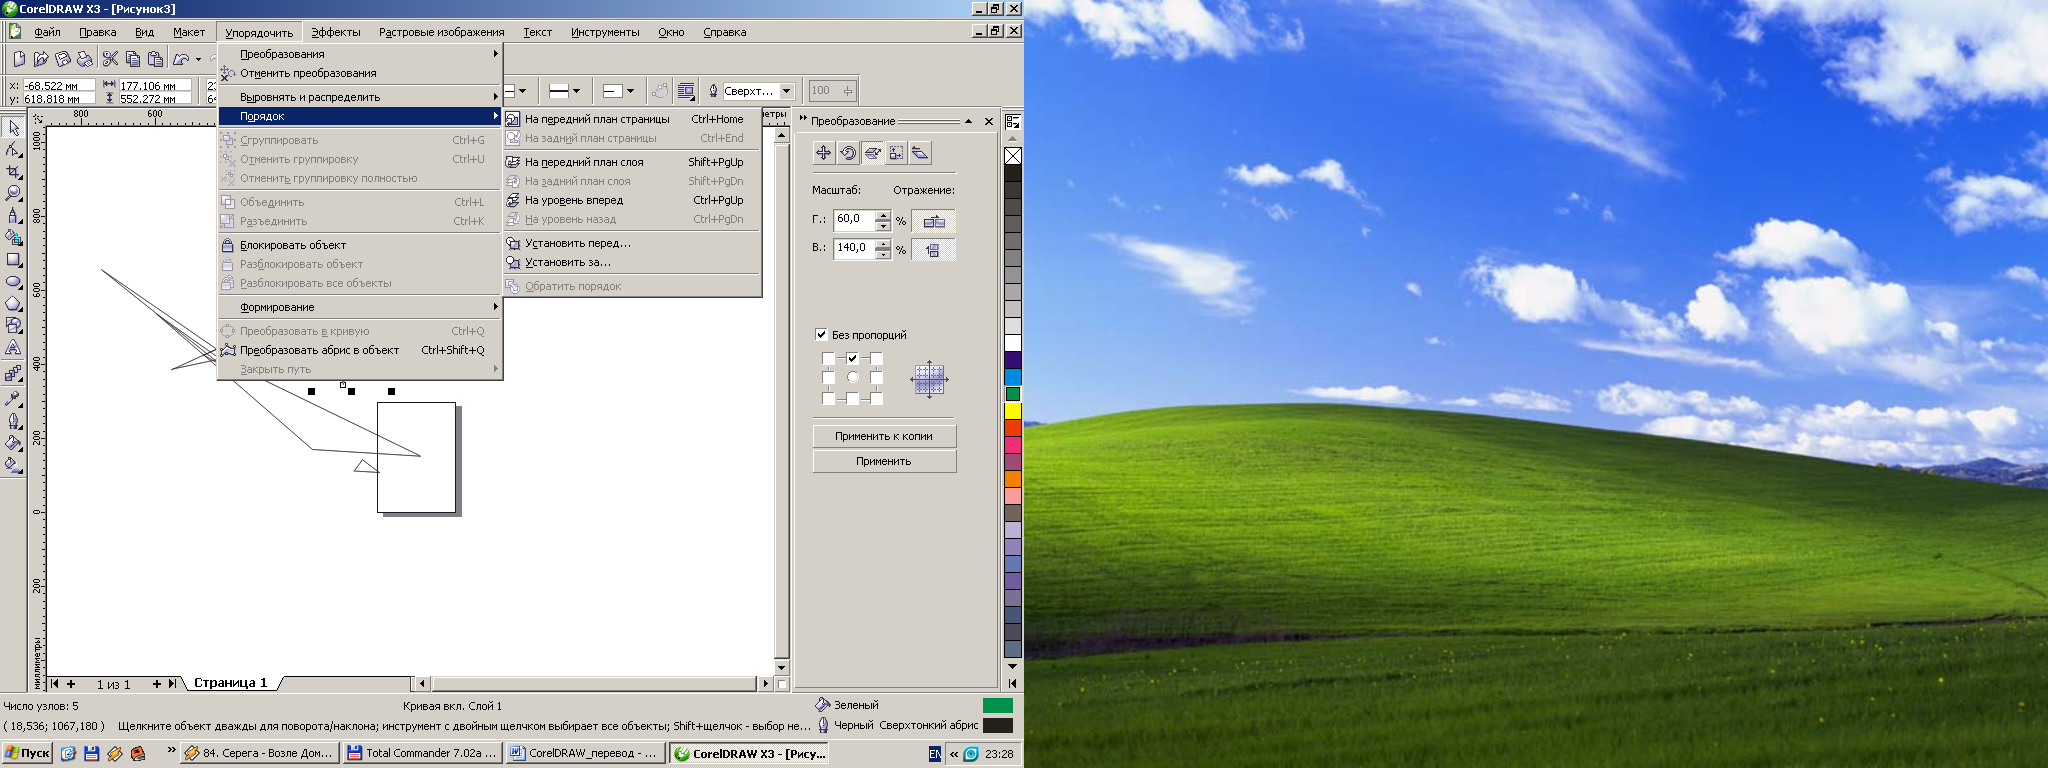
Task: Open Skew tab in Transformation docker
Action: (x=920, y=153)
